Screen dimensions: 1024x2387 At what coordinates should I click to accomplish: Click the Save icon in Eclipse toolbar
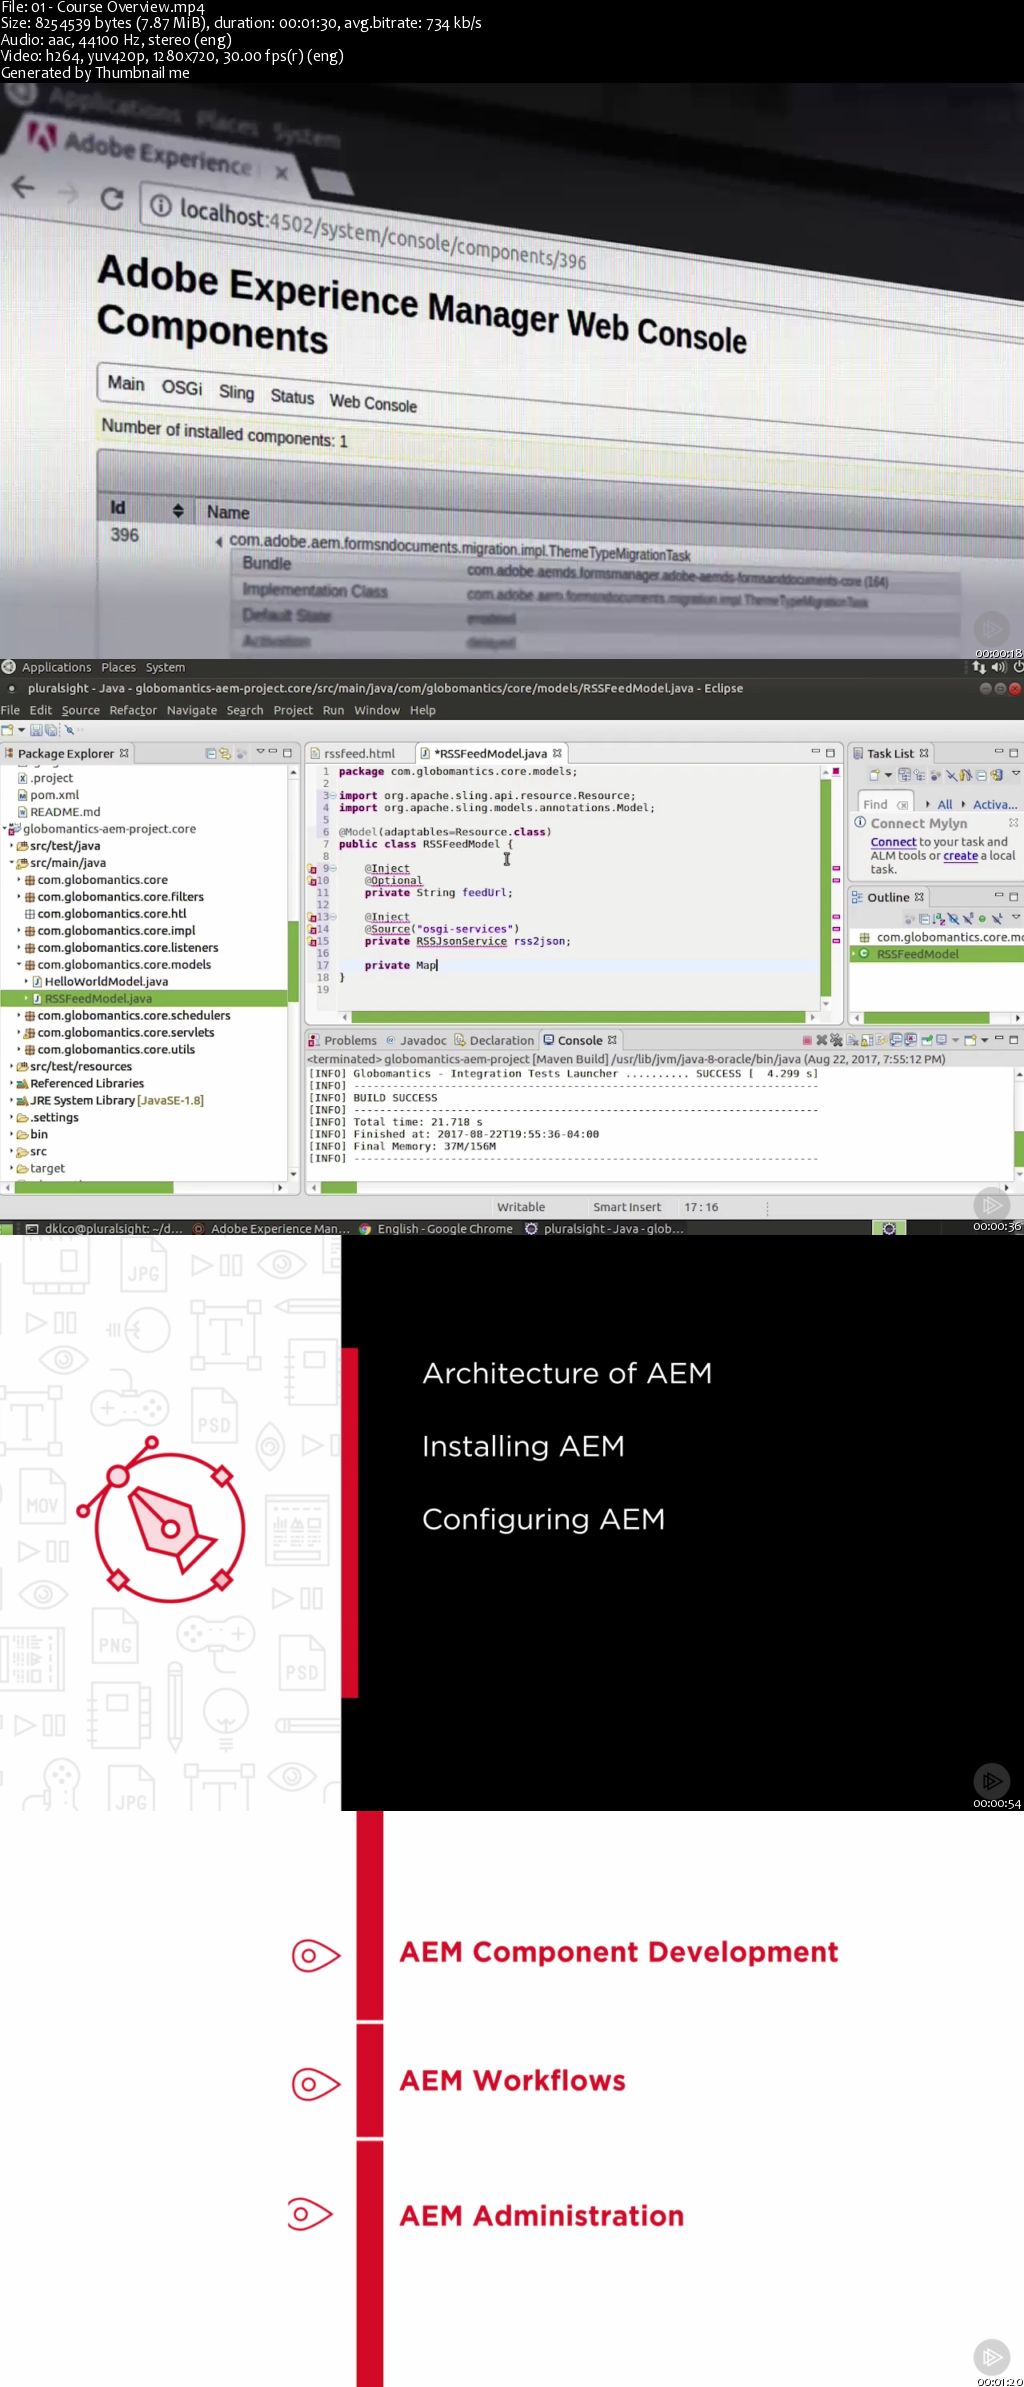pyautogui.click(x=37, y=730)
